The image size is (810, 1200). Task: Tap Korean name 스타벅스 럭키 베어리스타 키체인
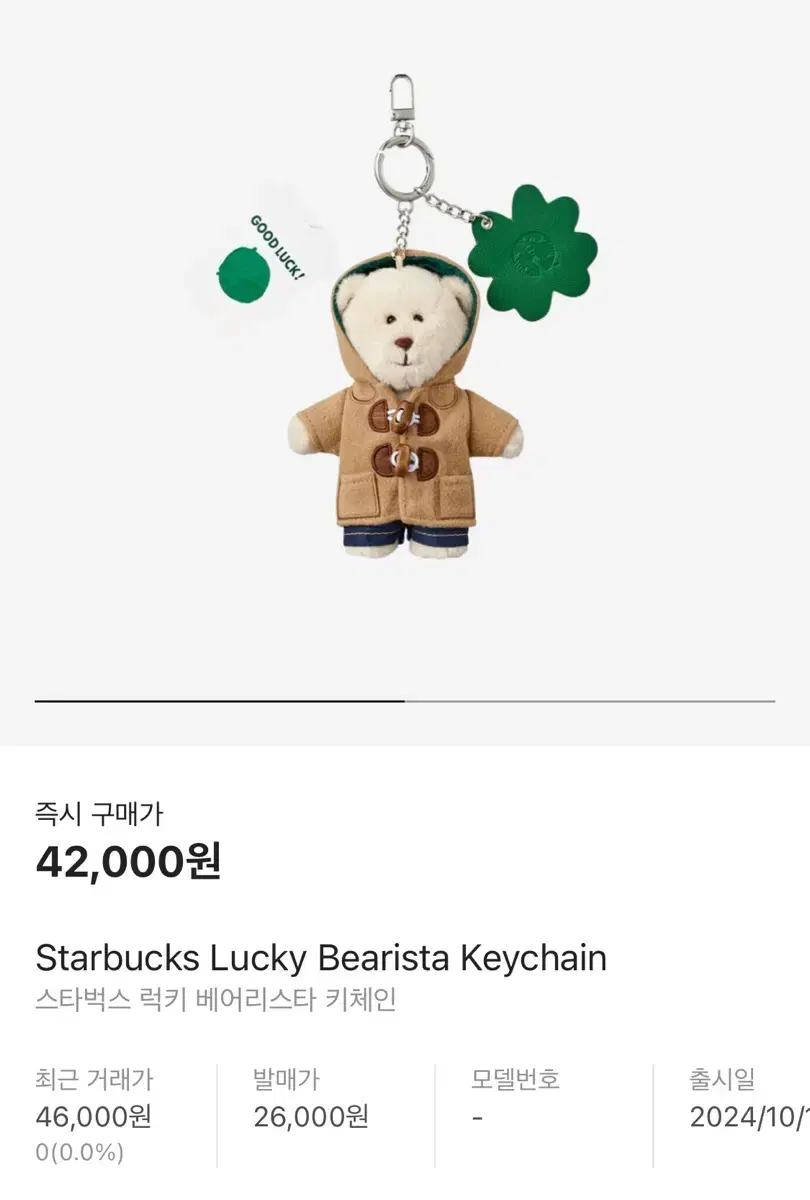pyautogui.click(x=216, y=1000)
